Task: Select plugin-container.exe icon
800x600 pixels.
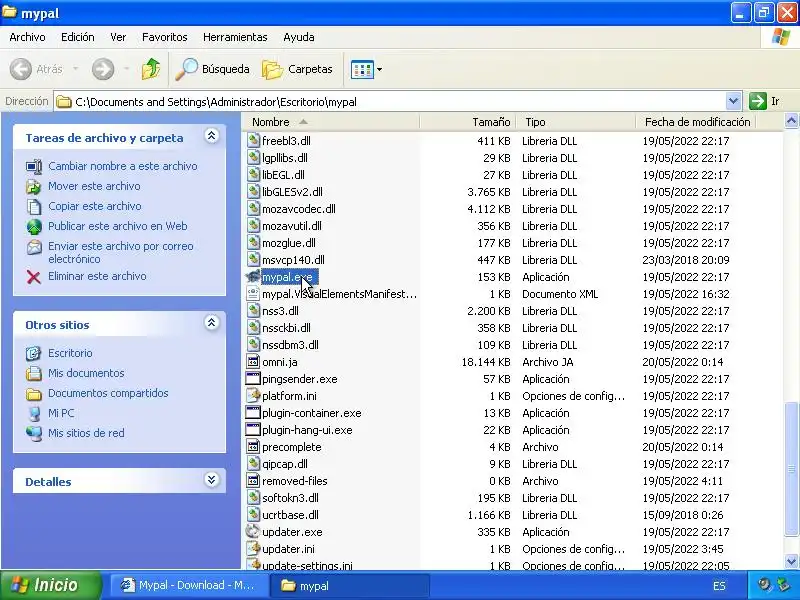Action: click(x=253, y=413)
